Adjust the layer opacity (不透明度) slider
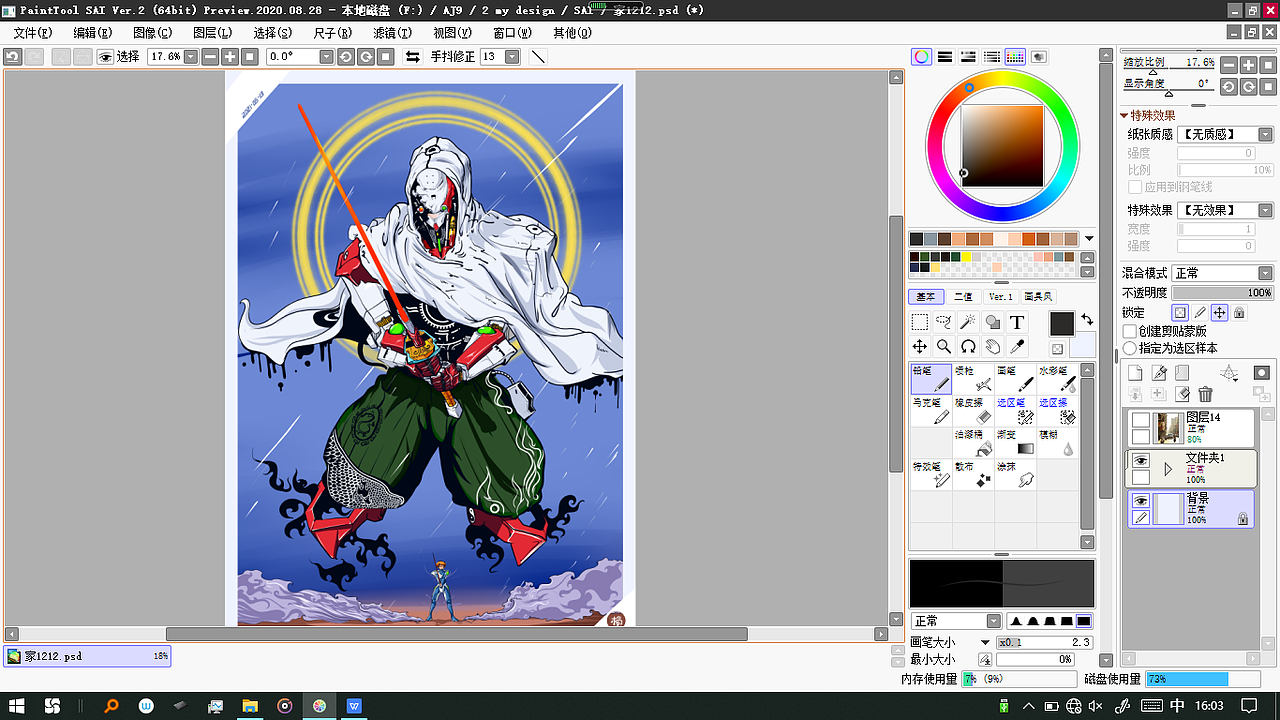 click(1224, 293)
